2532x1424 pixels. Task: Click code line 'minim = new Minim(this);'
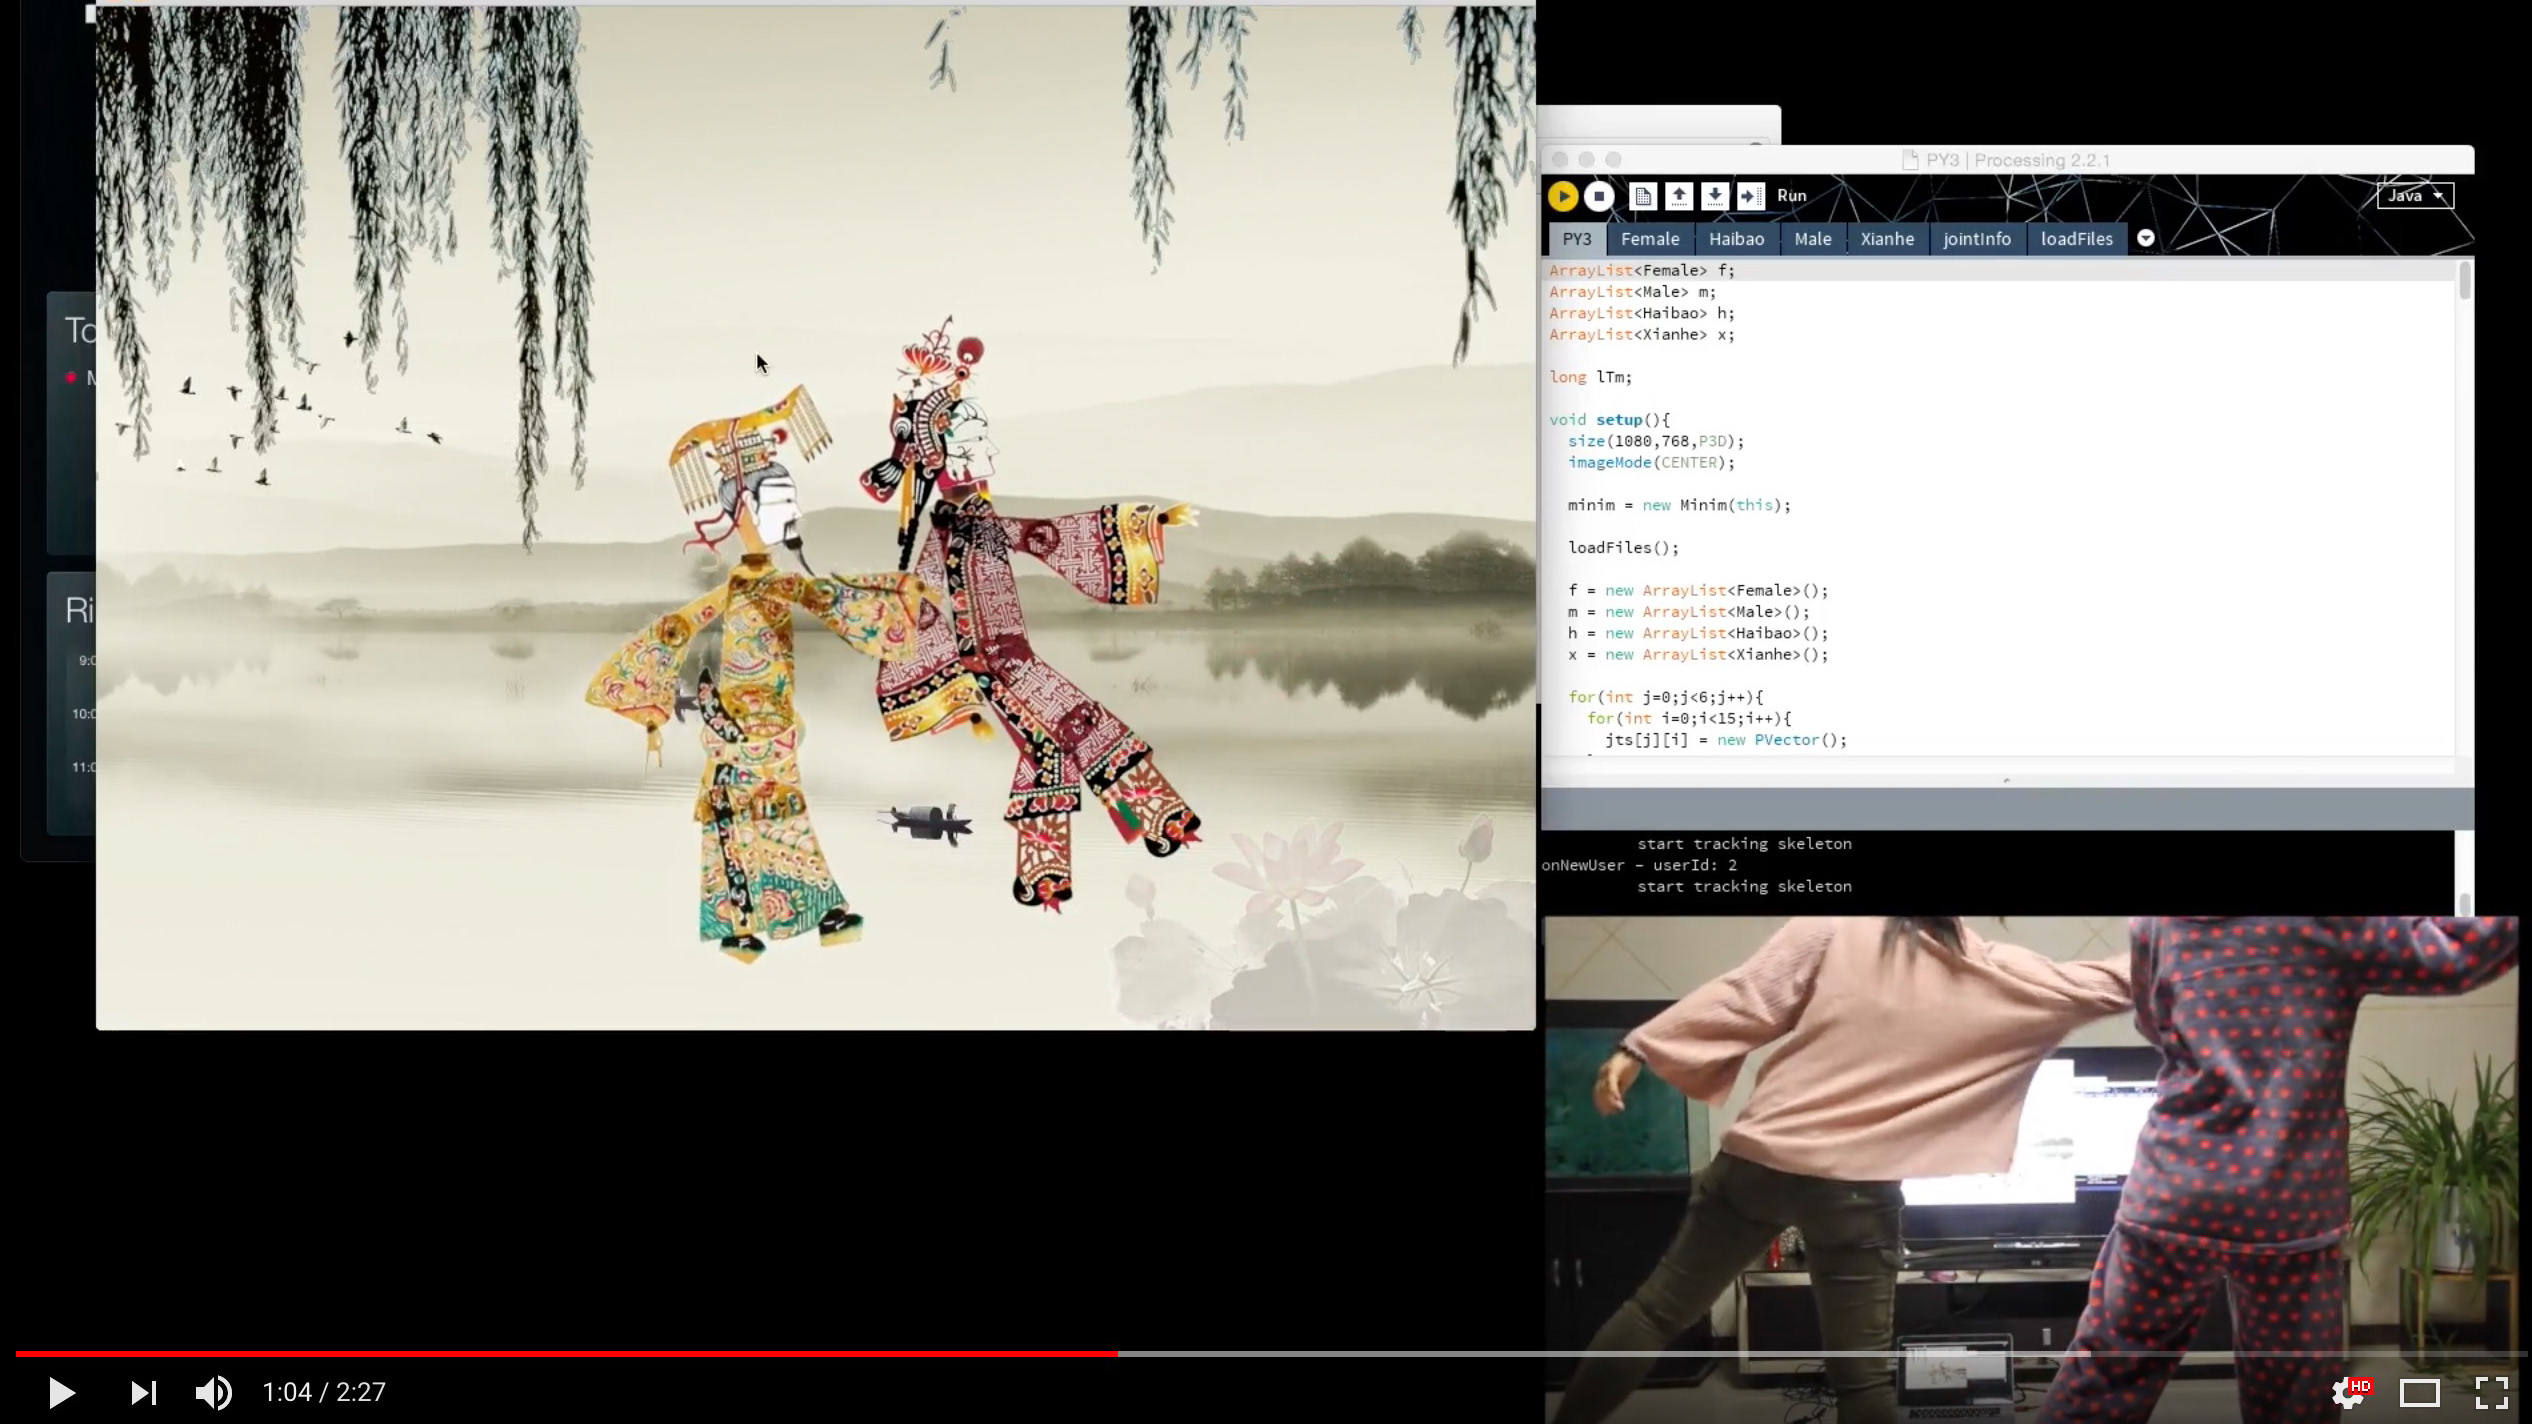click(1679, 505)
